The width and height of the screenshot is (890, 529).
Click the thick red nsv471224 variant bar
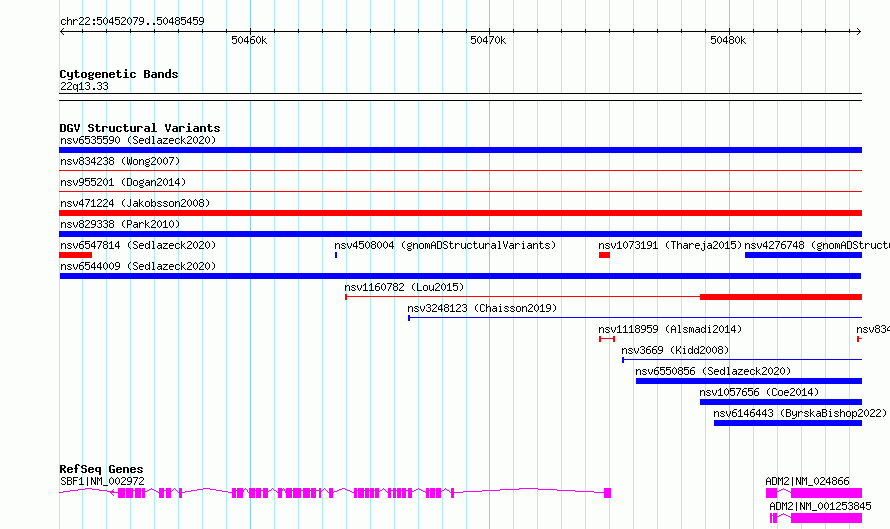pos(460,213)
